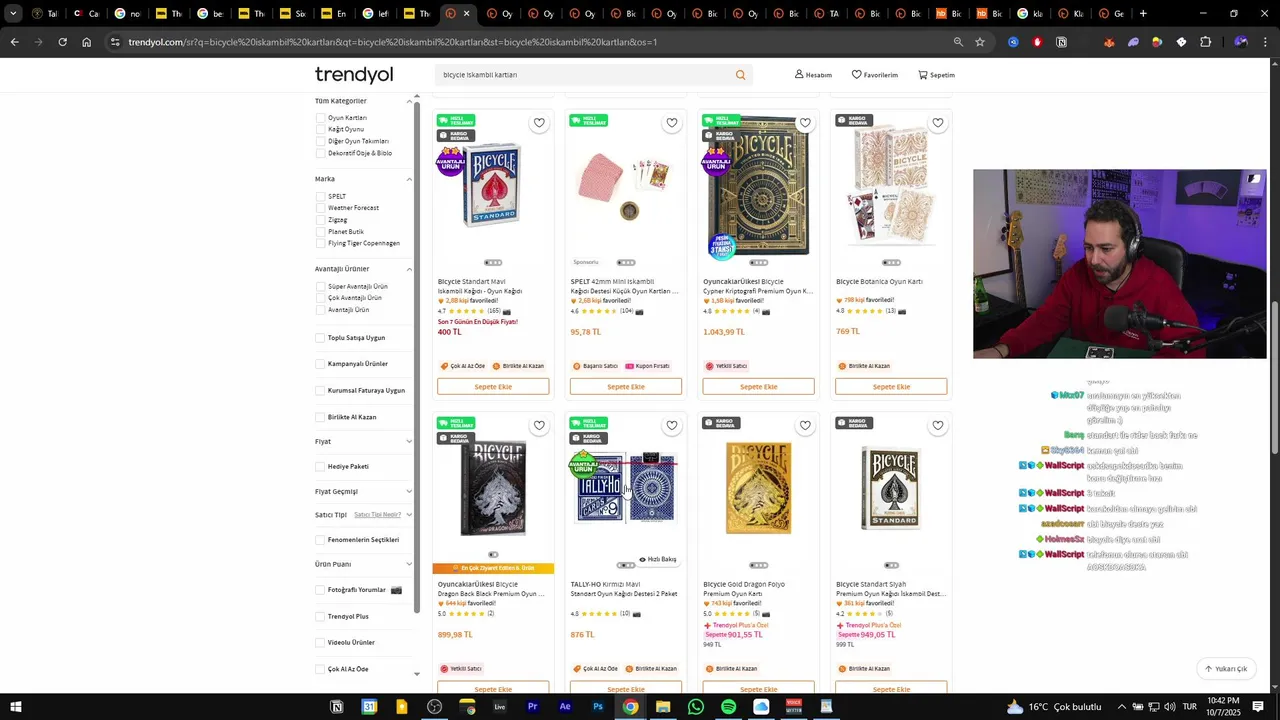The width and height of the screenshot is (1280, 720).
Task: Expand the Ürün Puanı section
Action: [x=409, y=565]
